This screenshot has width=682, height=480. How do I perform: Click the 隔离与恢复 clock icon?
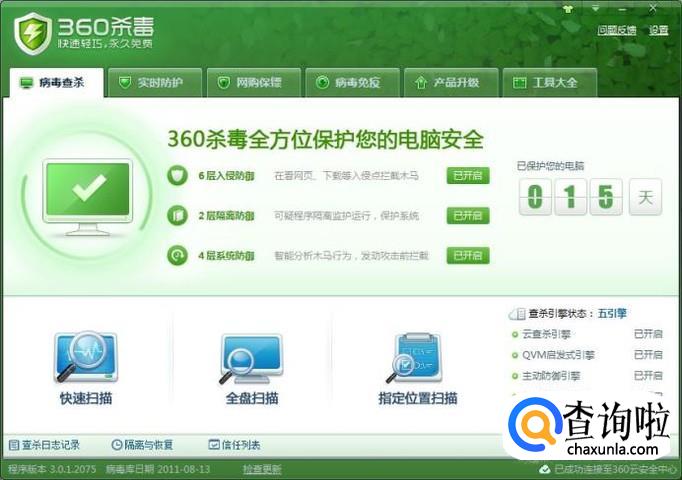117,445
